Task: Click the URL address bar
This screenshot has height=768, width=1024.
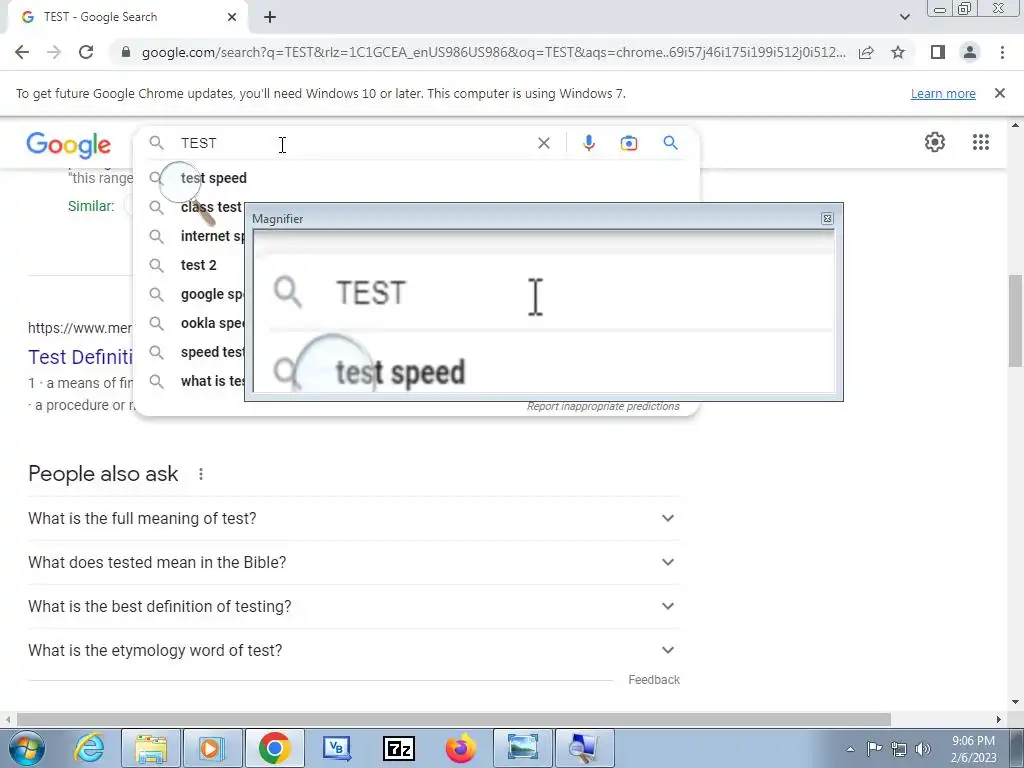Action: coord(494,52)
